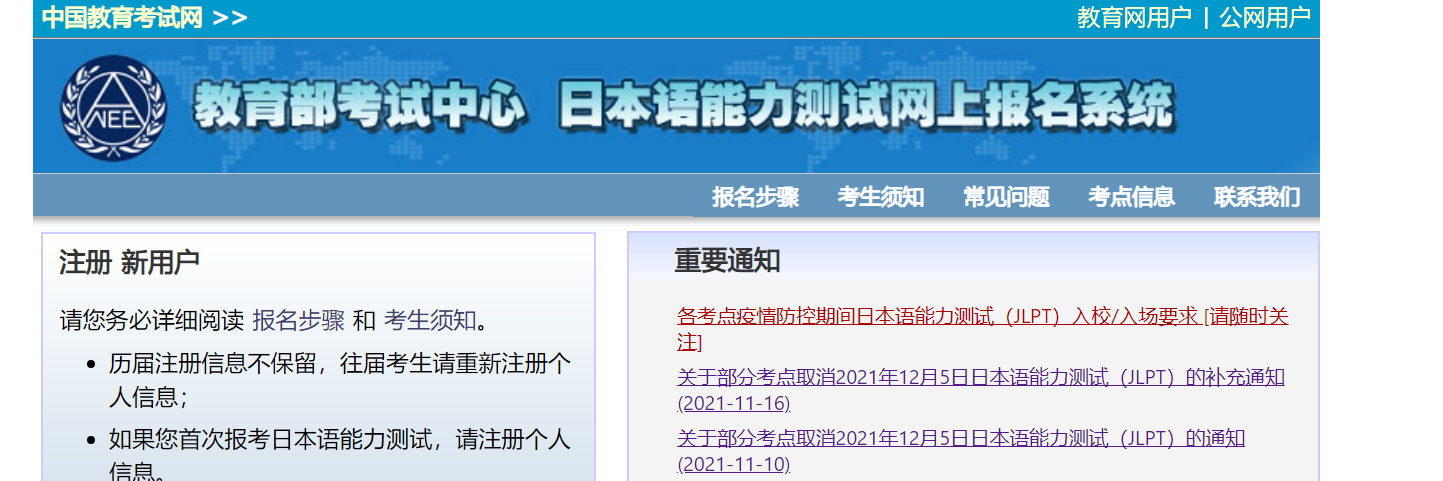
Task: Follow the inline 考生须知 link in registration panel
Action: click(430, 320)
